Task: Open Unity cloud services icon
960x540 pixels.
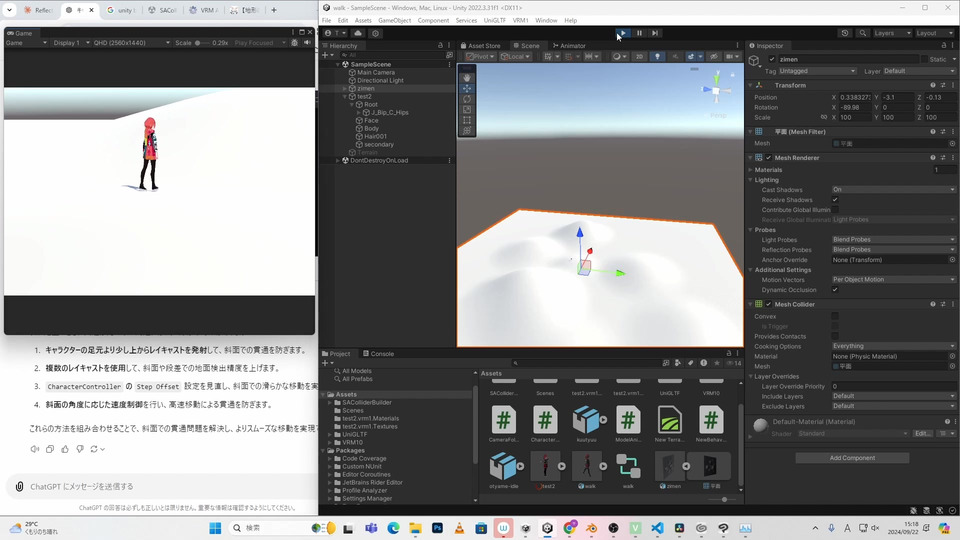Action: point(358,33)
